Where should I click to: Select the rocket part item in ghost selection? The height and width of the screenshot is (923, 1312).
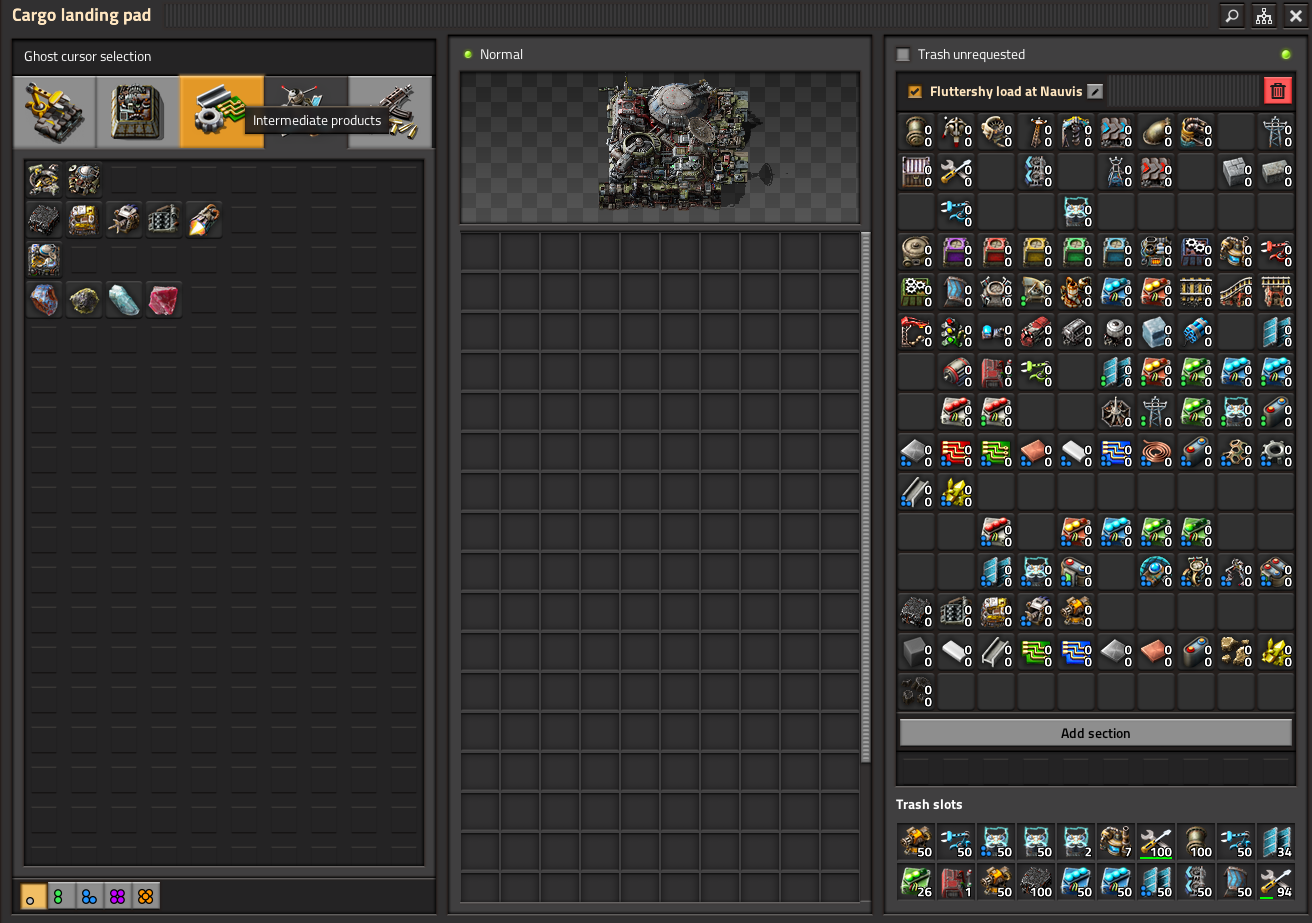pos(204,219)
